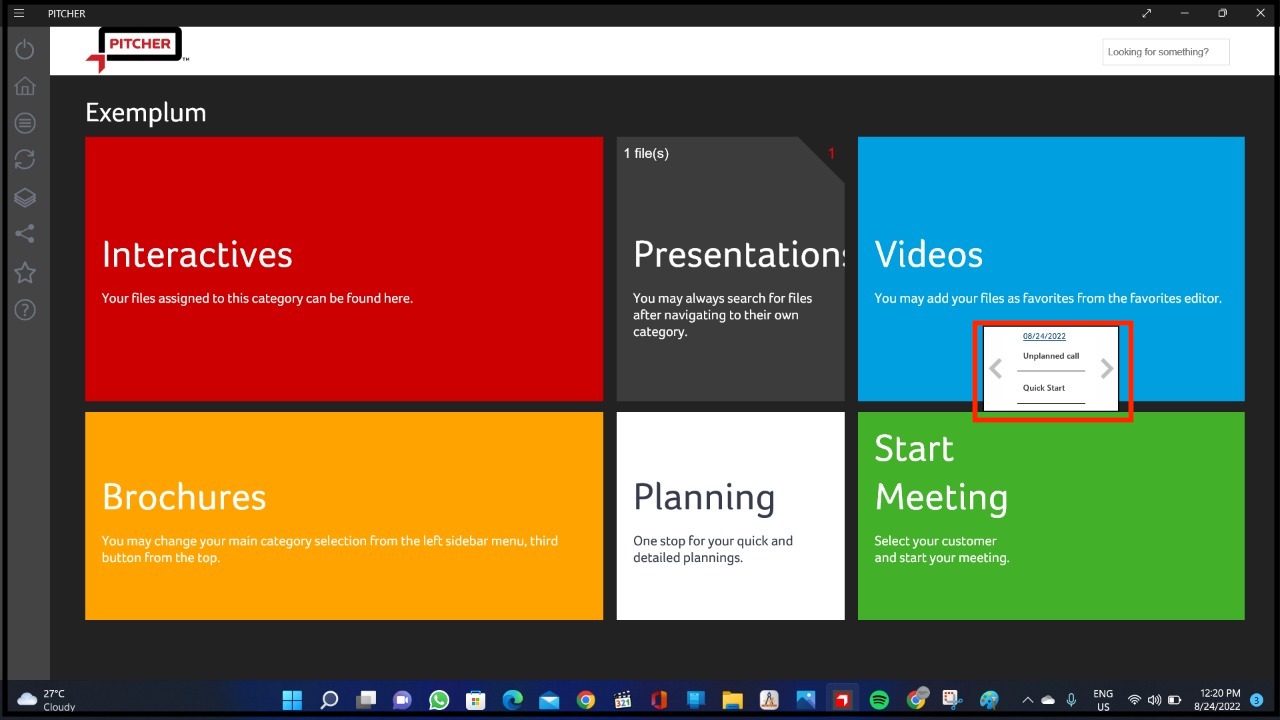The width and height of the screenshot is (1280, 720).
Task: Open the list menu icon in sidebar
Action: coord(25,122)
